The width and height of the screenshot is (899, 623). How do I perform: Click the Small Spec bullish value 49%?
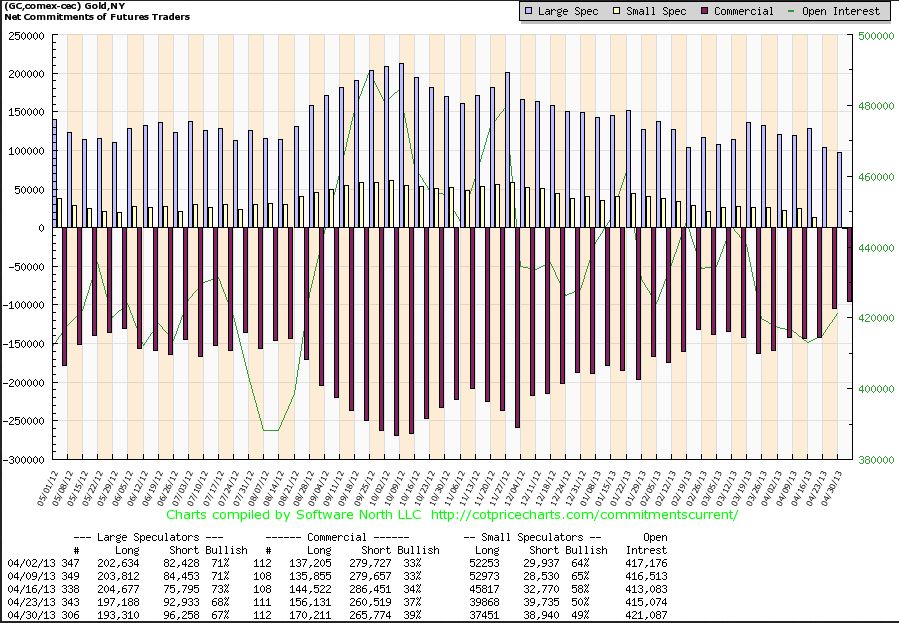[x=580, y=616]
